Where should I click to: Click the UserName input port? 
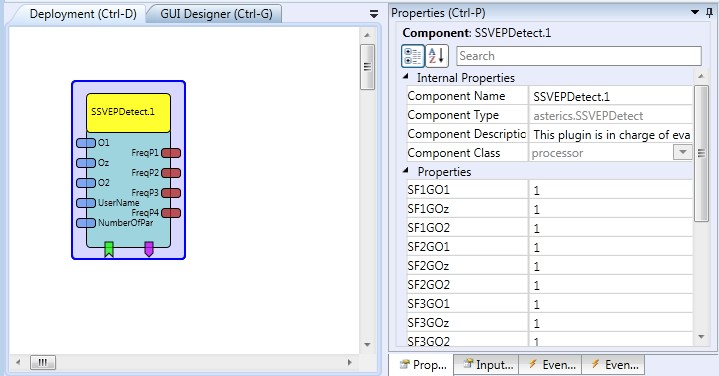tap(86, 203)
